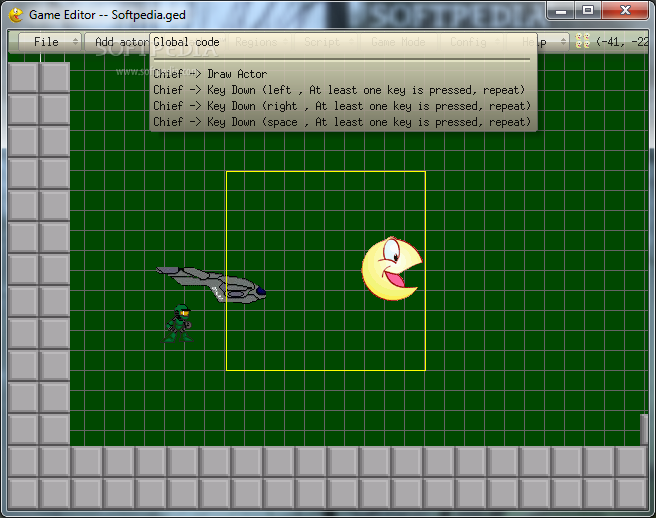Choose Chief Key Down (space) script

[x=342, y=122]
